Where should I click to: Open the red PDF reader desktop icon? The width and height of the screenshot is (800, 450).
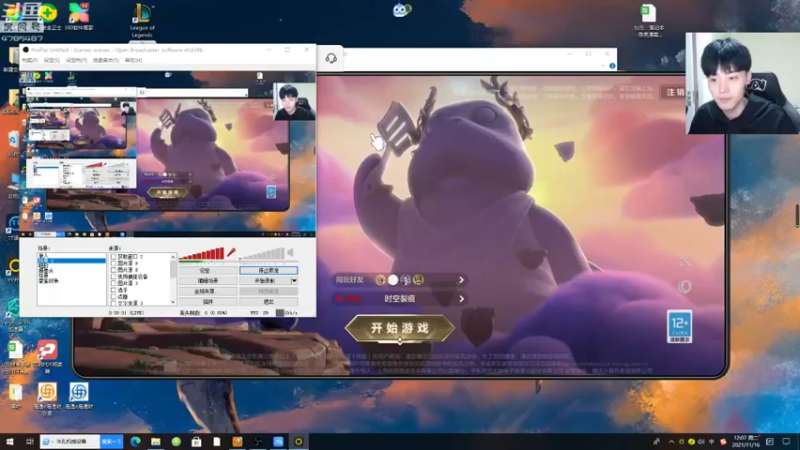(x=47, y=356)
